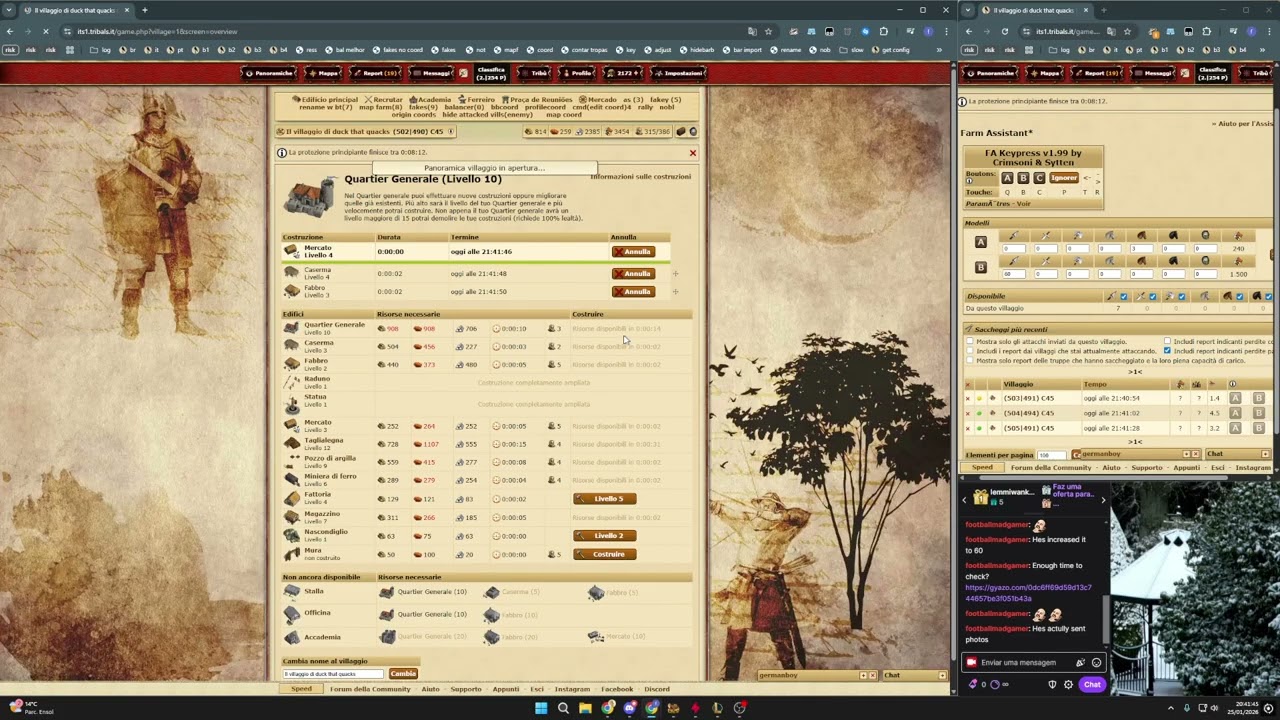Click the Ignorer button in FA Keypress
Viewport: 1280px width, 720px height.
pyautogui.click(x=1064, y=178)
